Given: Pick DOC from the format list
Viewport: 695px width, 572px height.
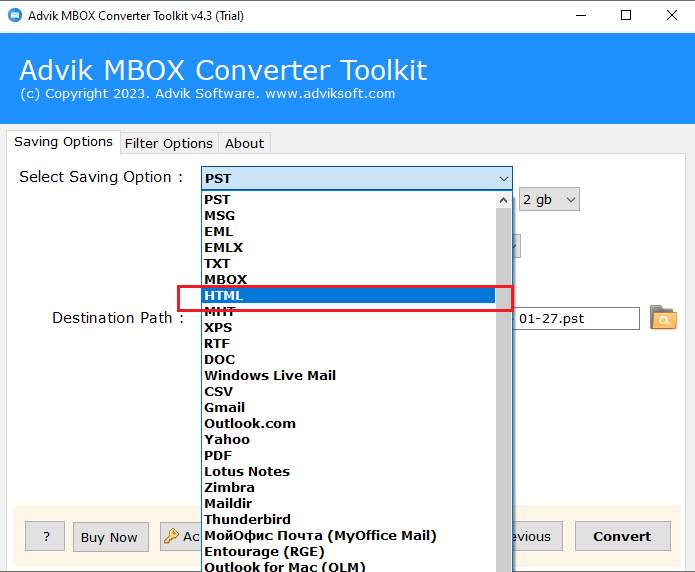Looking at the screenshot, I should pyautogui.click(x=349, y=360).
